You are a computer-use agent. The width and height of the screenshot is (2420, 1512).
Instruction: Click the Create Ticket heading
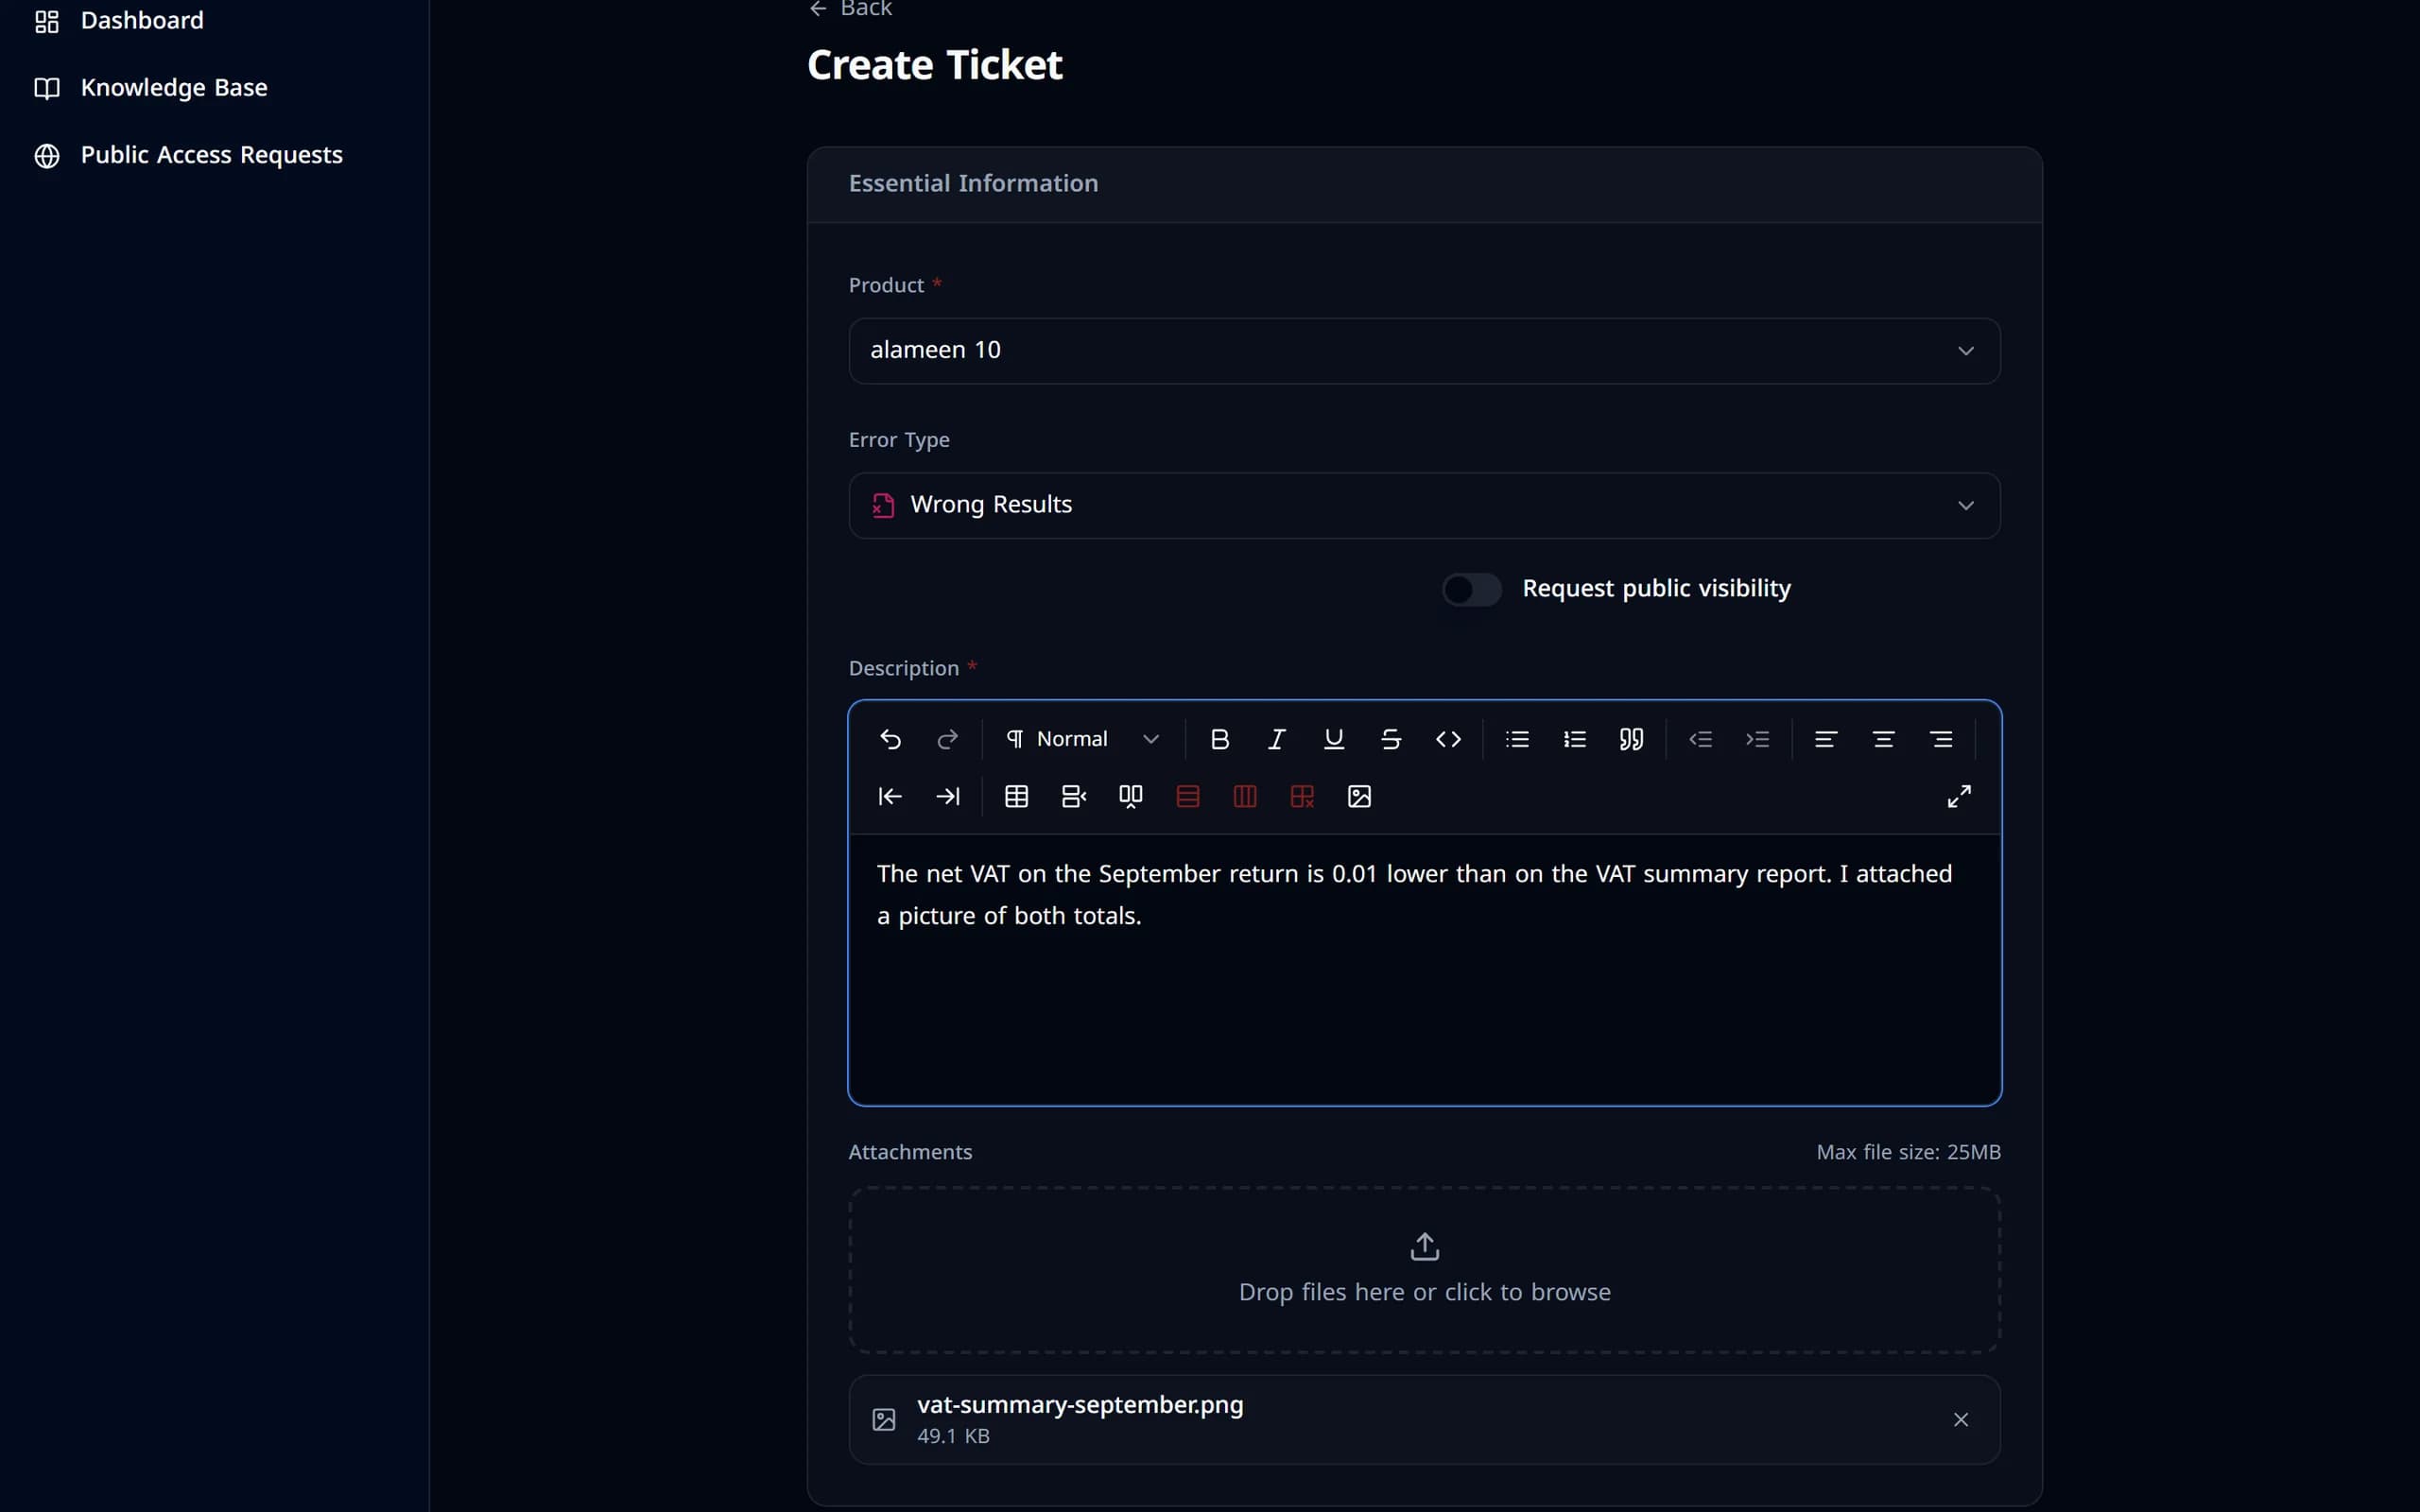coord(934,65)
